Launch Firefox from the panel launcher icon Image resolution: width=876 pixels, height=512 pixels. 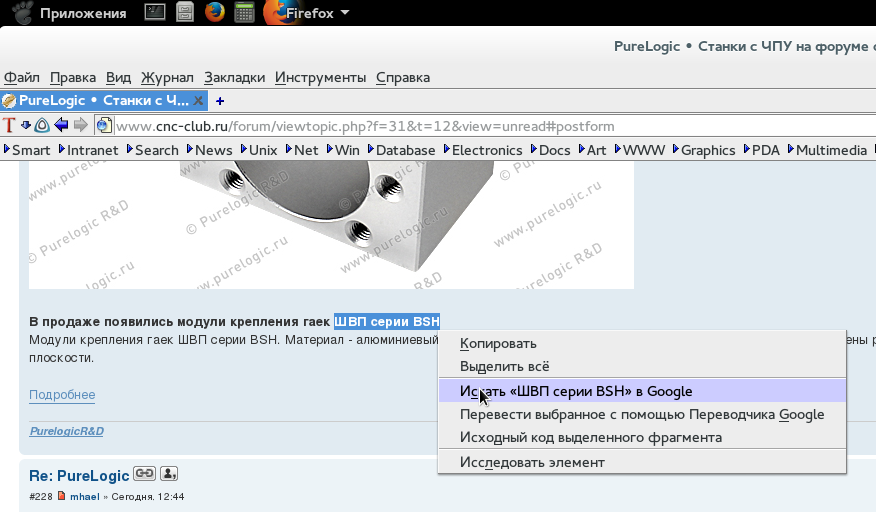pos(215,12)
